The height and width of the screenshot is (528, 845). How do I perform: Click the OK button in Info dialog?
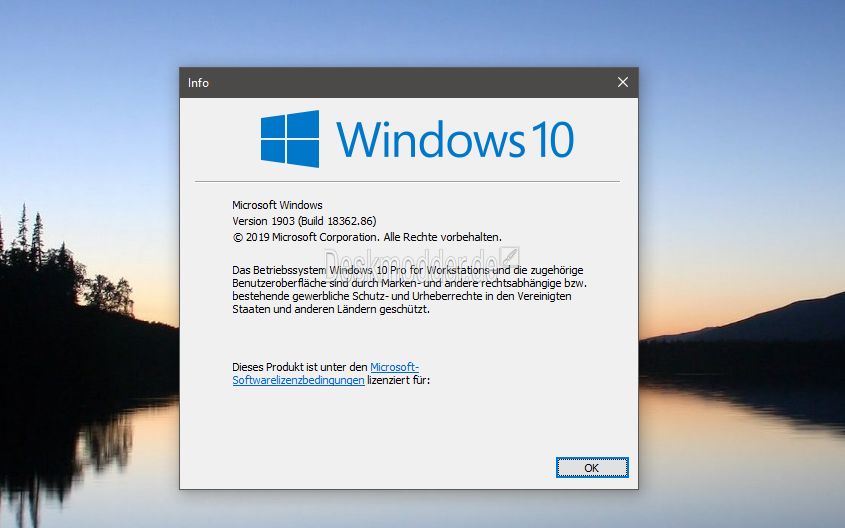592,468
